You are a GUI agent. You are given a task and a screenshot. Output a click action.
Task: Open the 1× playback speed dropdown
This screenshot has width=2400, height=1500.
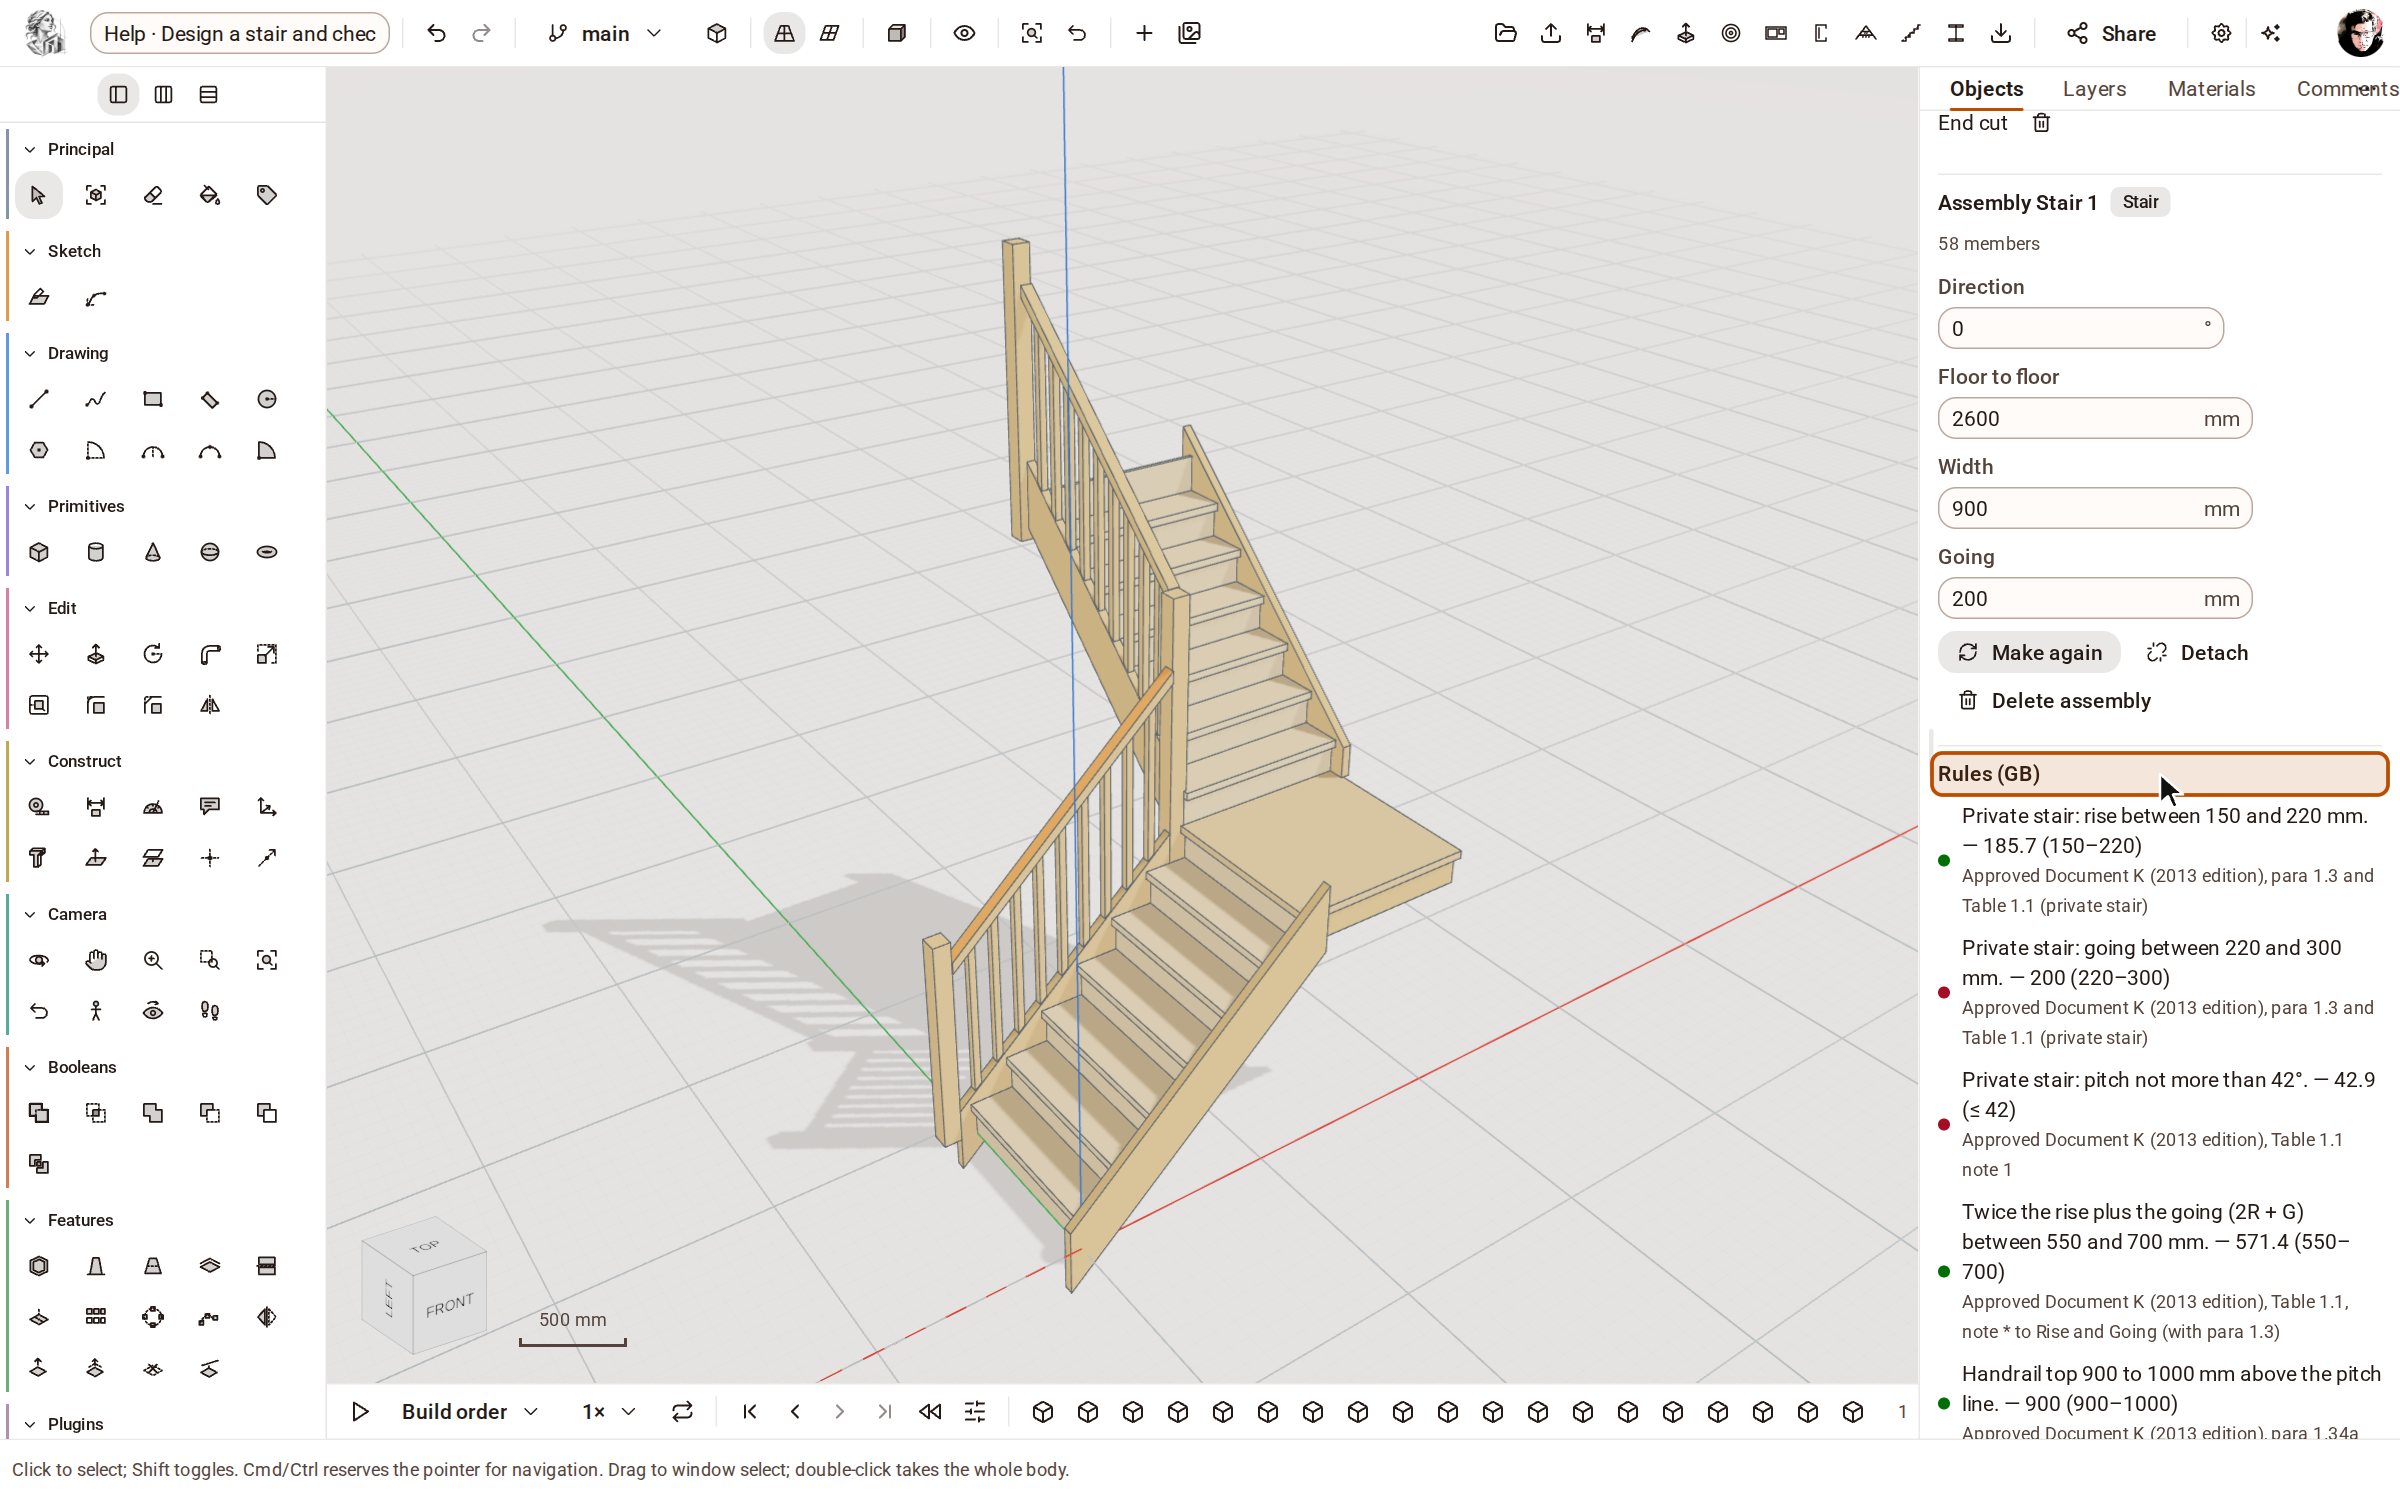pyautogui.click(x=608, y=1411)
